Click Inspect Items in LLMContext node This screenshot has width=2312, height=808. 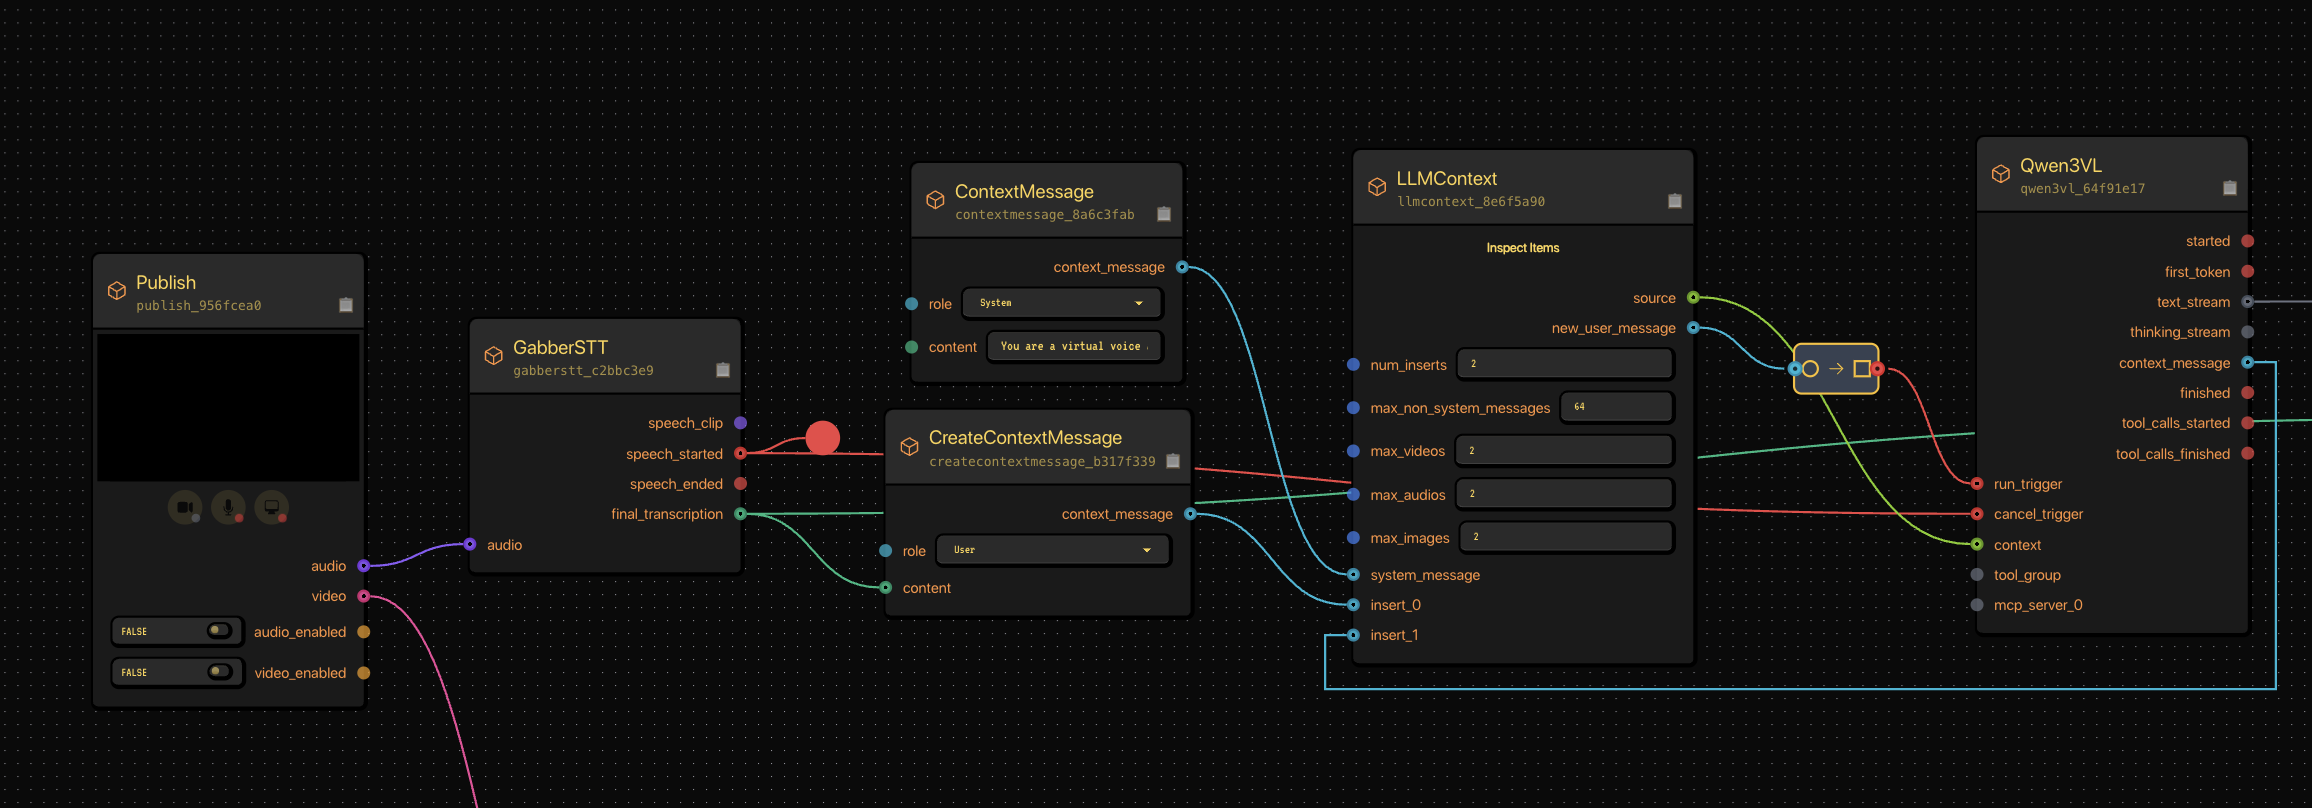point(1522,248)
